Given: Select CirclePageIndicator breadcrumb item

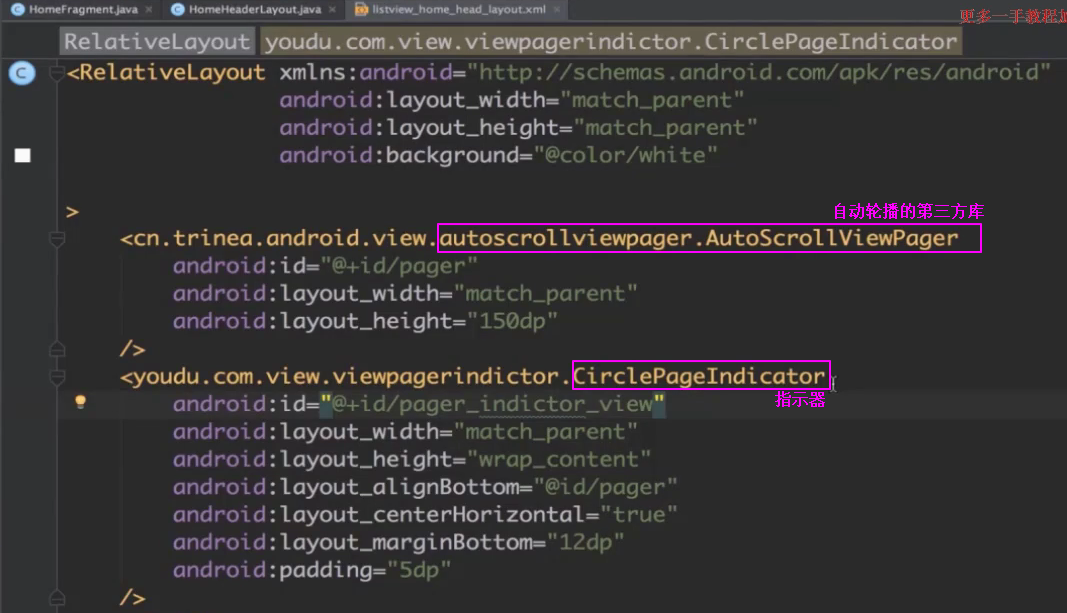Looking at the screenshot, I should coord(610,42).
